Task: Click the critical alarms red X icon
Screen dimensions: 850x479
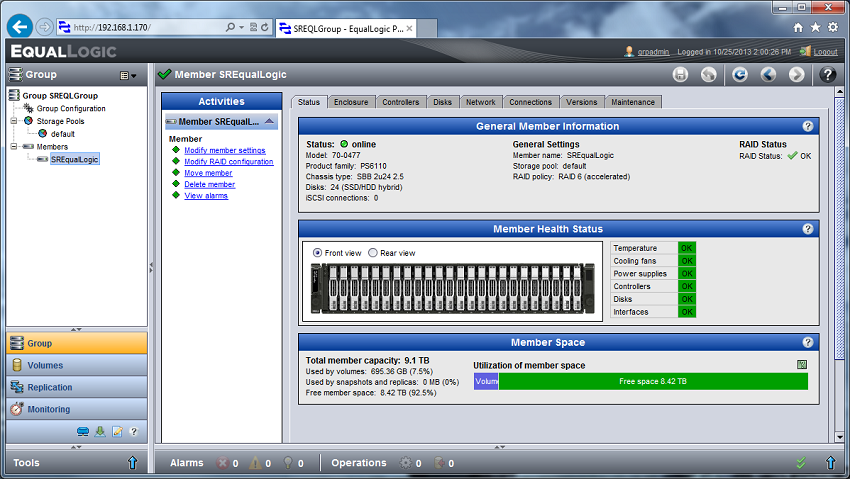Action: coord(222,463)
